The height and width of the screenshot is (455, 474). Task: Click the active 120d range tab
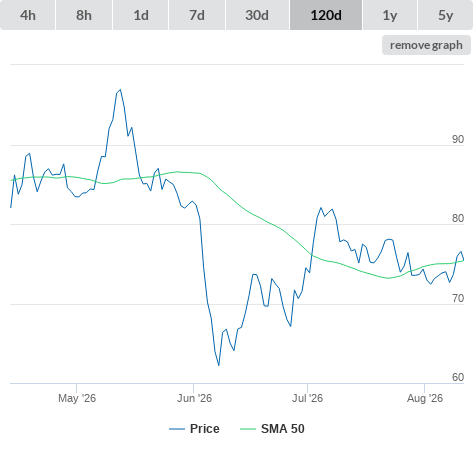326,15
